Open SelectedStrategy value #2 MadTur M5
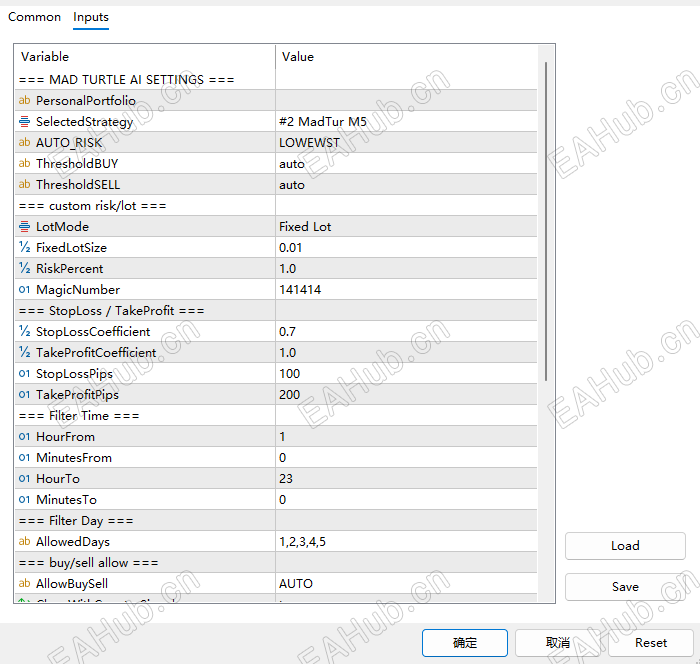 pos(406,121)
